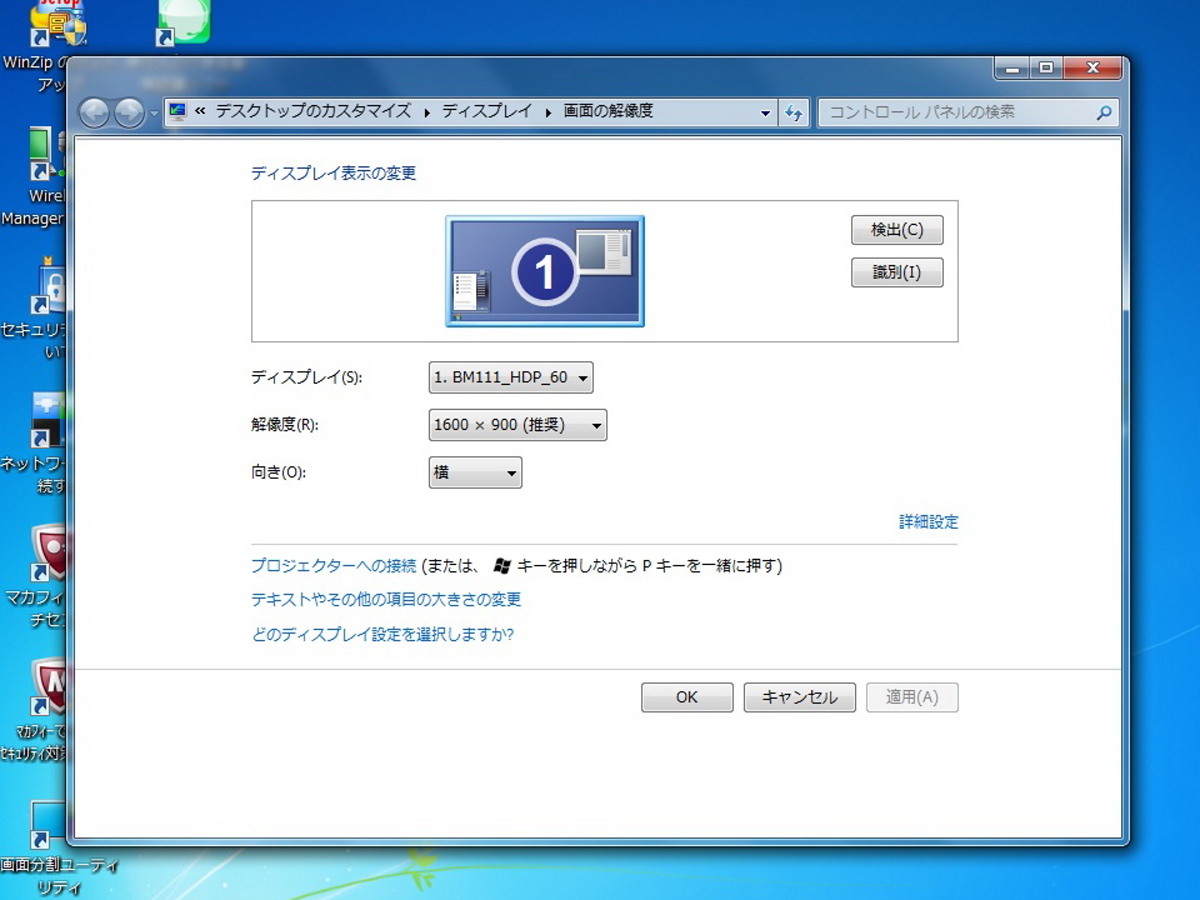Expand the ディスプレイ dropdown BM111_HDP_60
Image resolution: width=1200 pixels, height=900 pixels.
511,378
